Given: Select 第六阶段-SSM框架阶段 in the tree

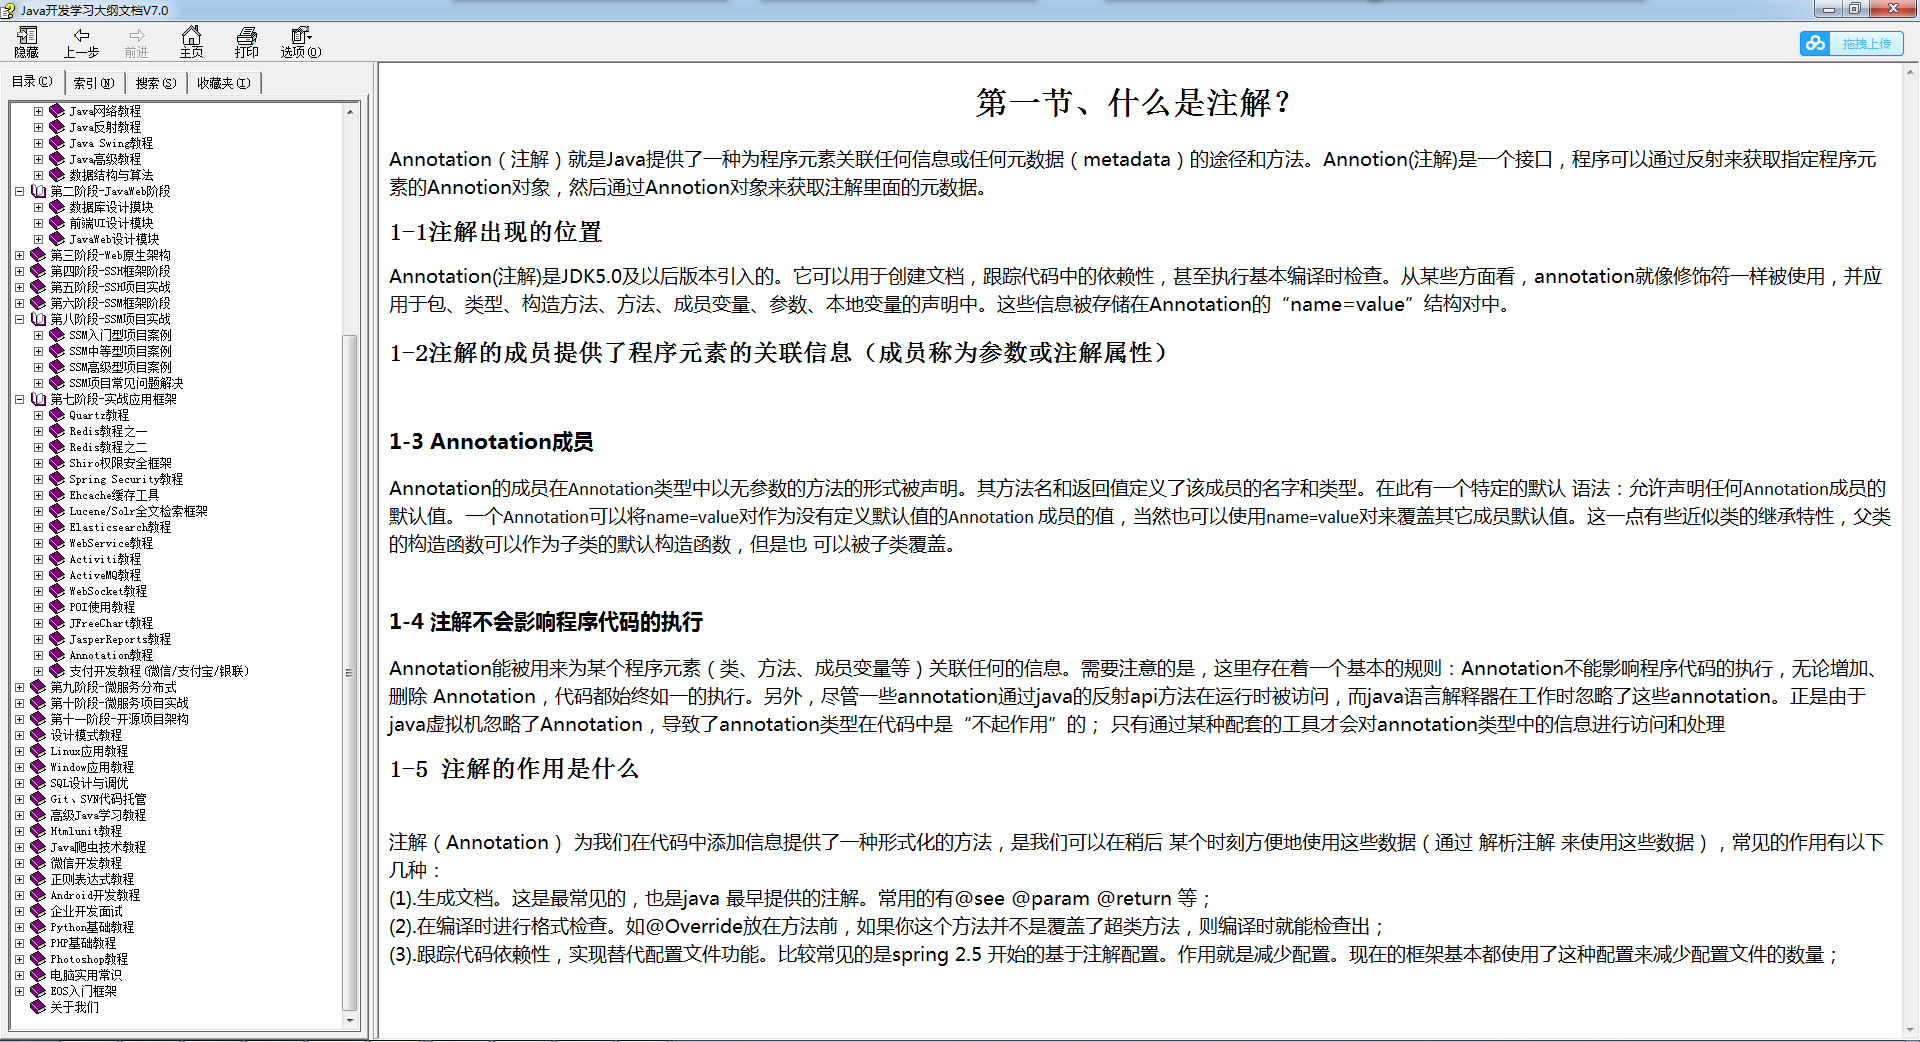Looking at the screenshot, I should pos(110,303).
